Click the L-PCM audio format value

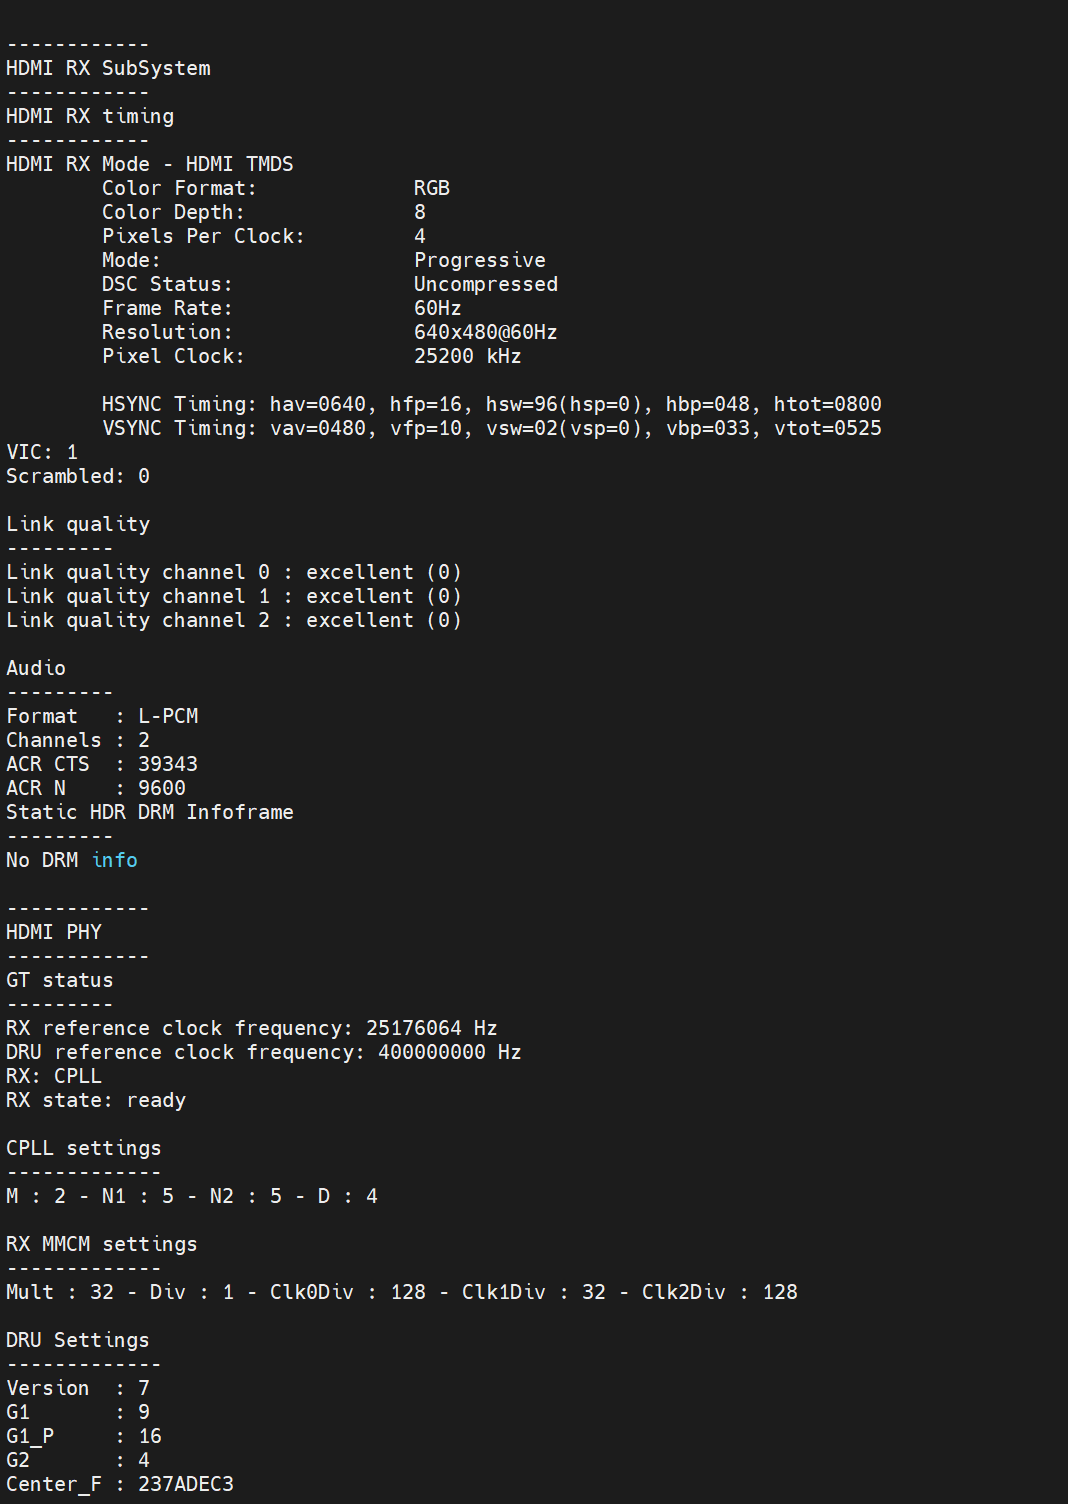pos(168,716)
